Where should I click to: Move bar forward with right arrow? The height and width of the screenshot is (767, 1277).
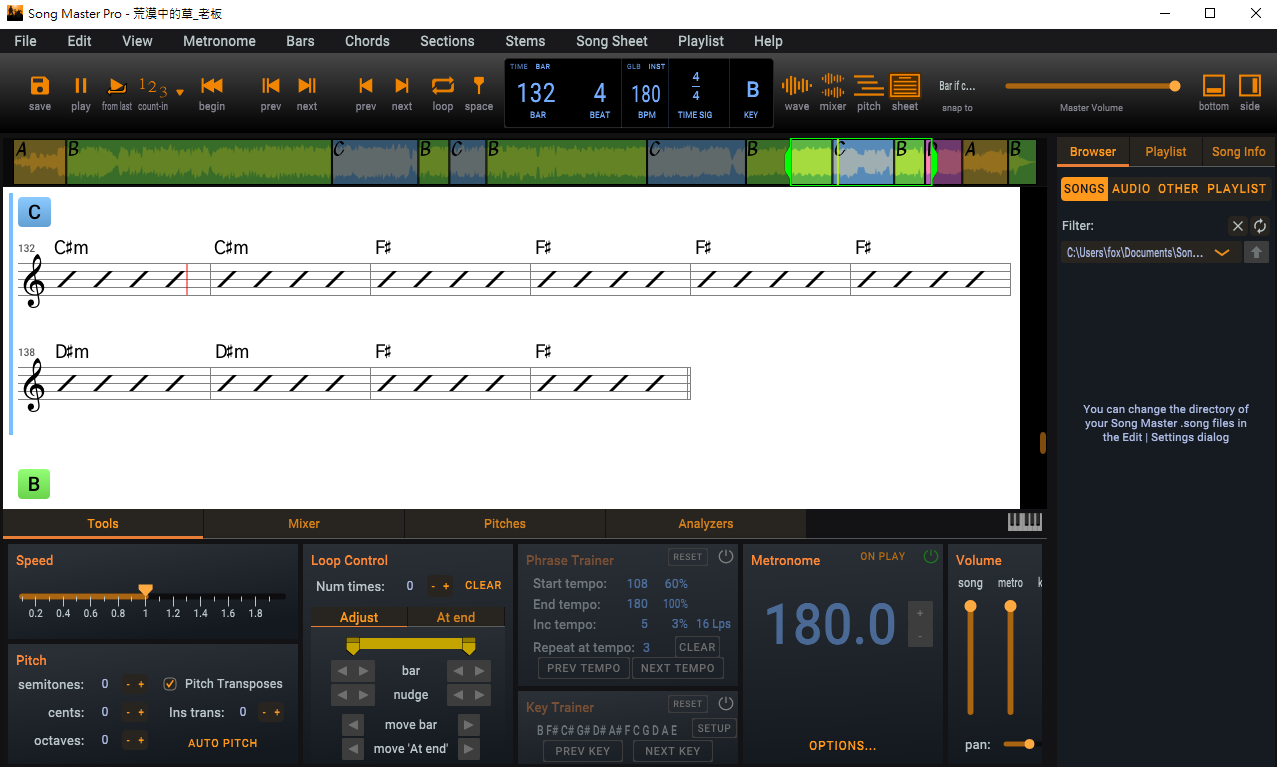pos(469,725)
